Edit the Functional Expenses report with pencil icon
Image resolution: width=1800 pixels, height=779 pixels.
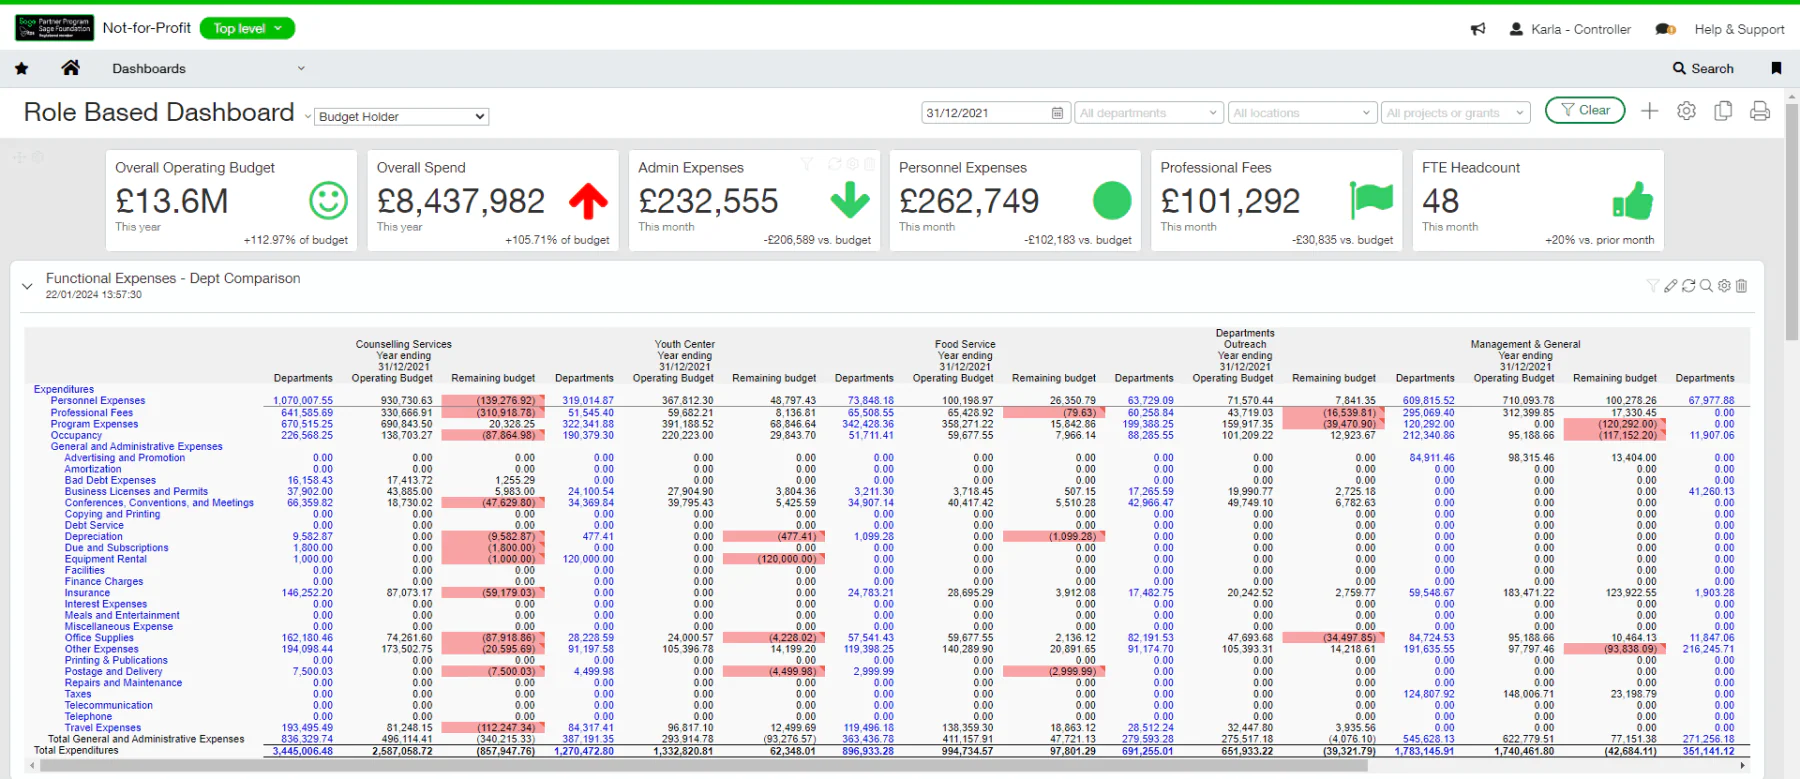click(1670, 286)
